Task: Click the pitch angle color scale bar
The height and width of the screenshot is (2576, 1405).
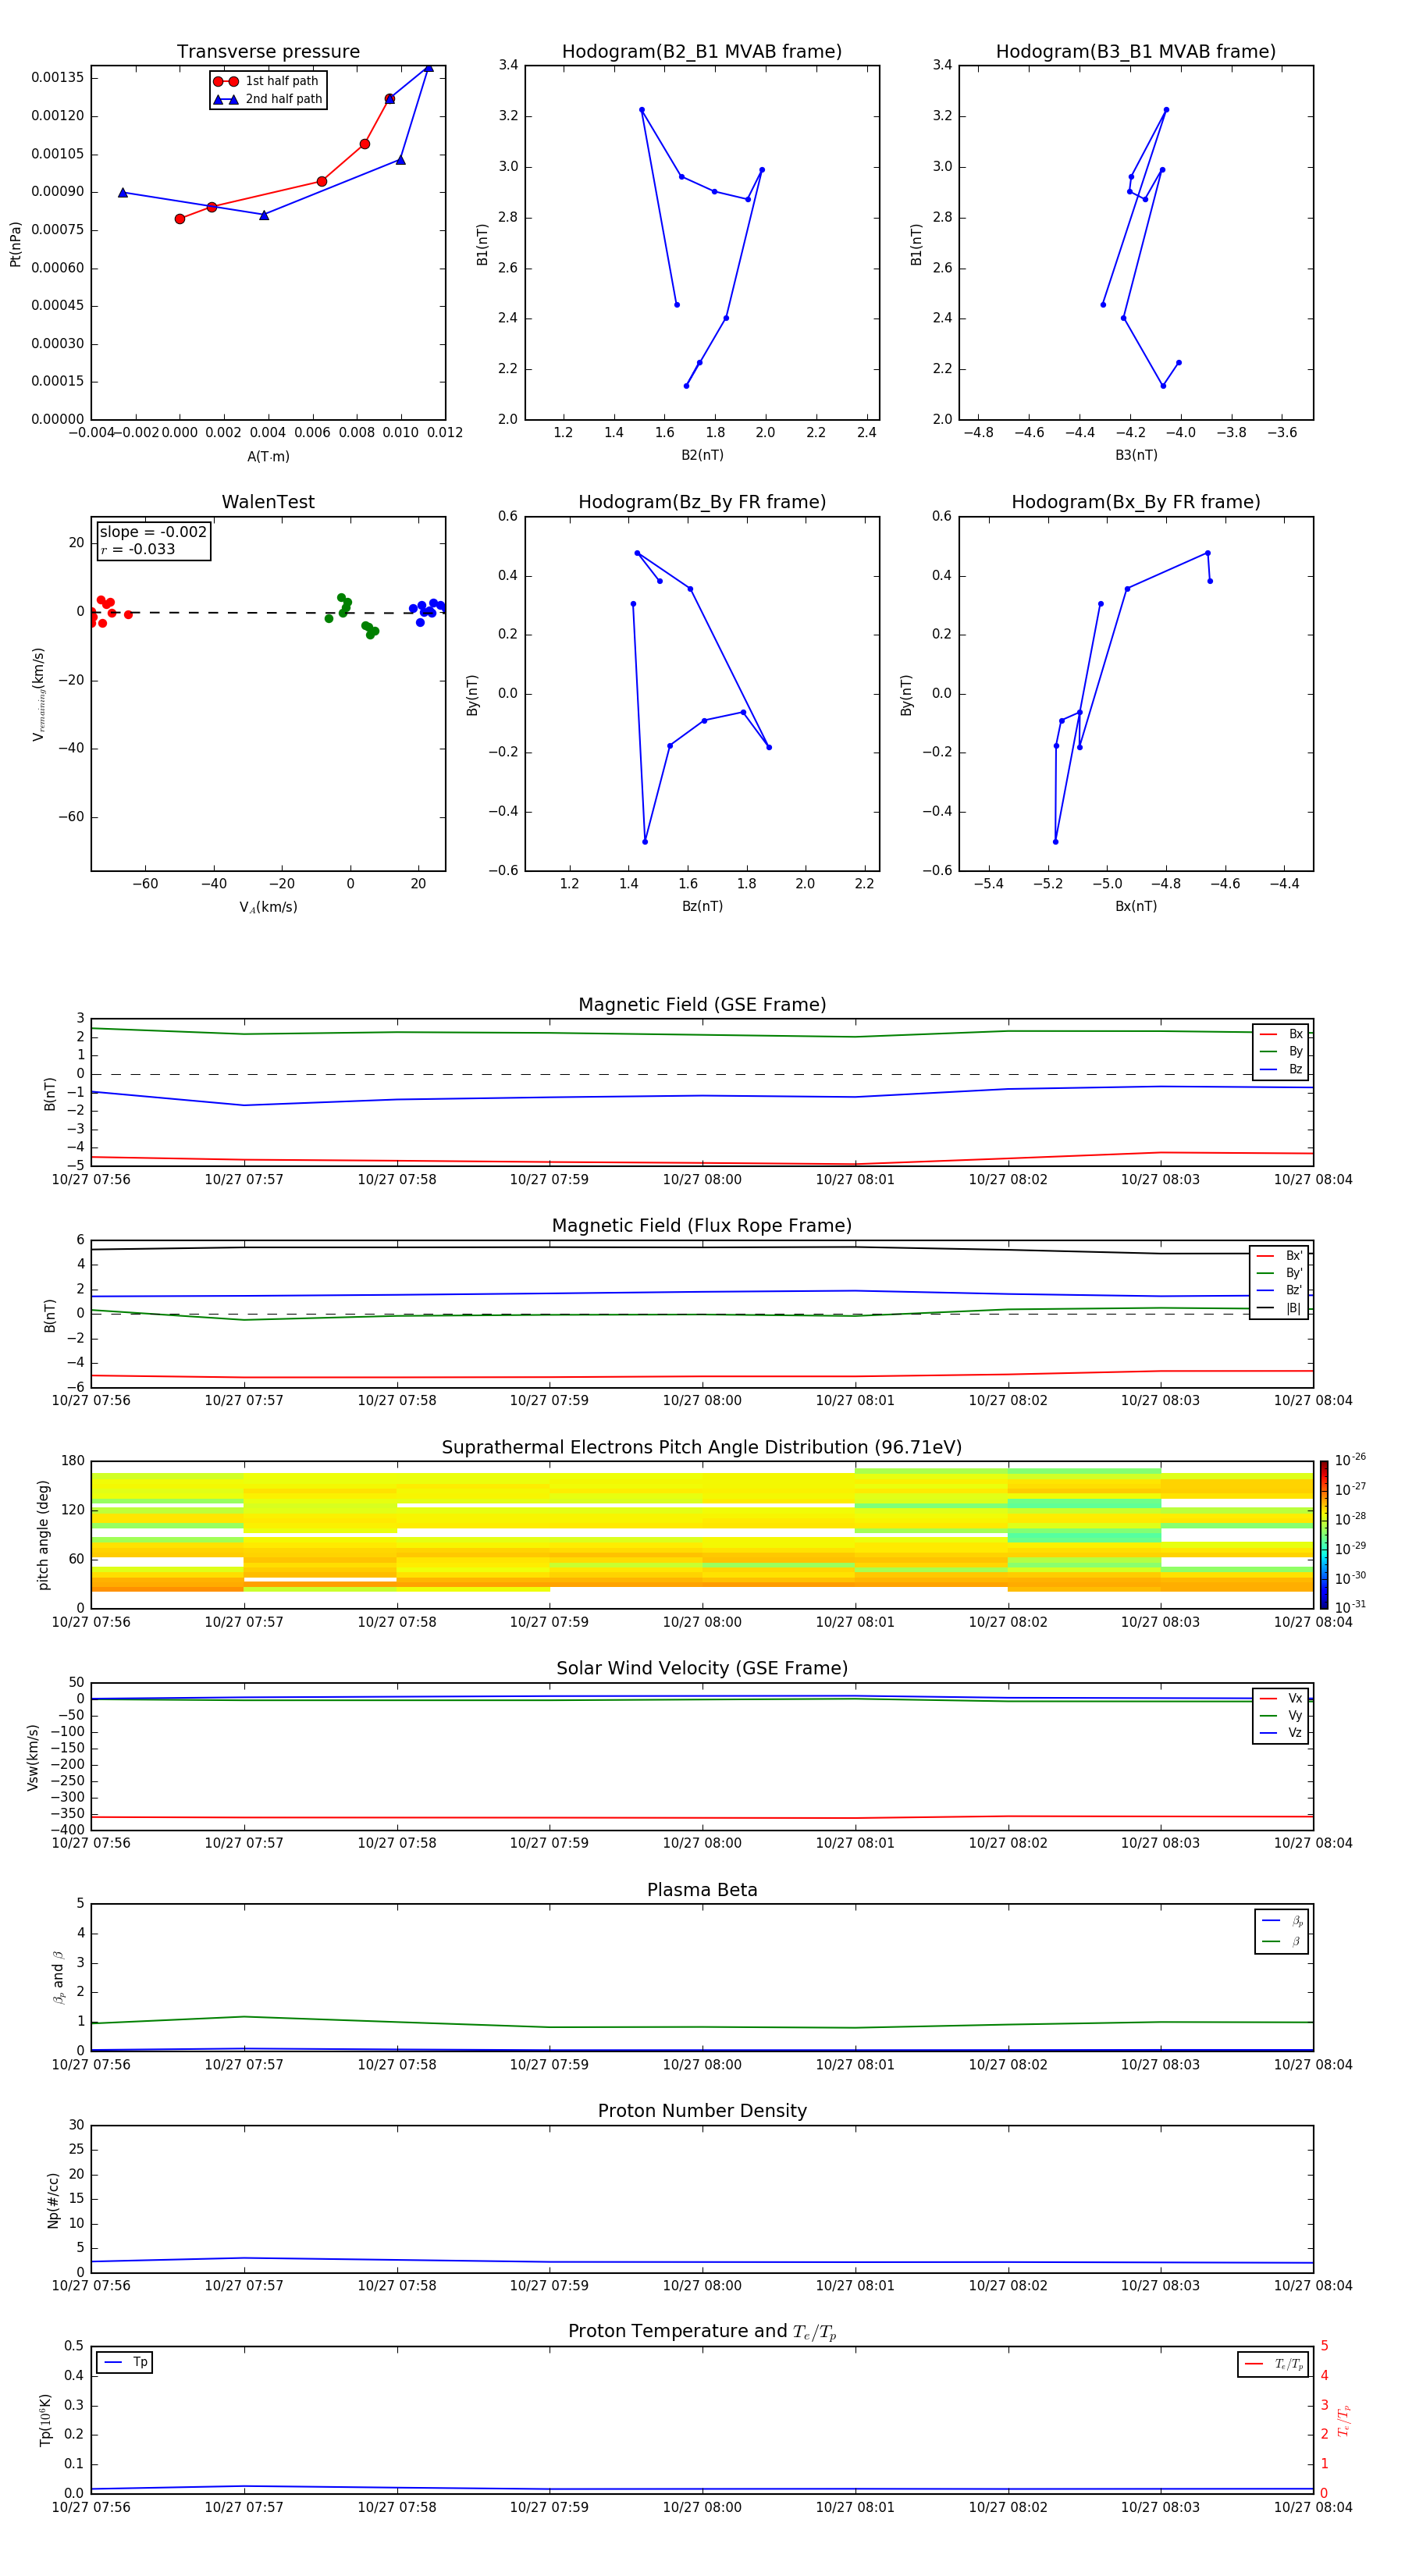Action: [x=1323, y=1535]
